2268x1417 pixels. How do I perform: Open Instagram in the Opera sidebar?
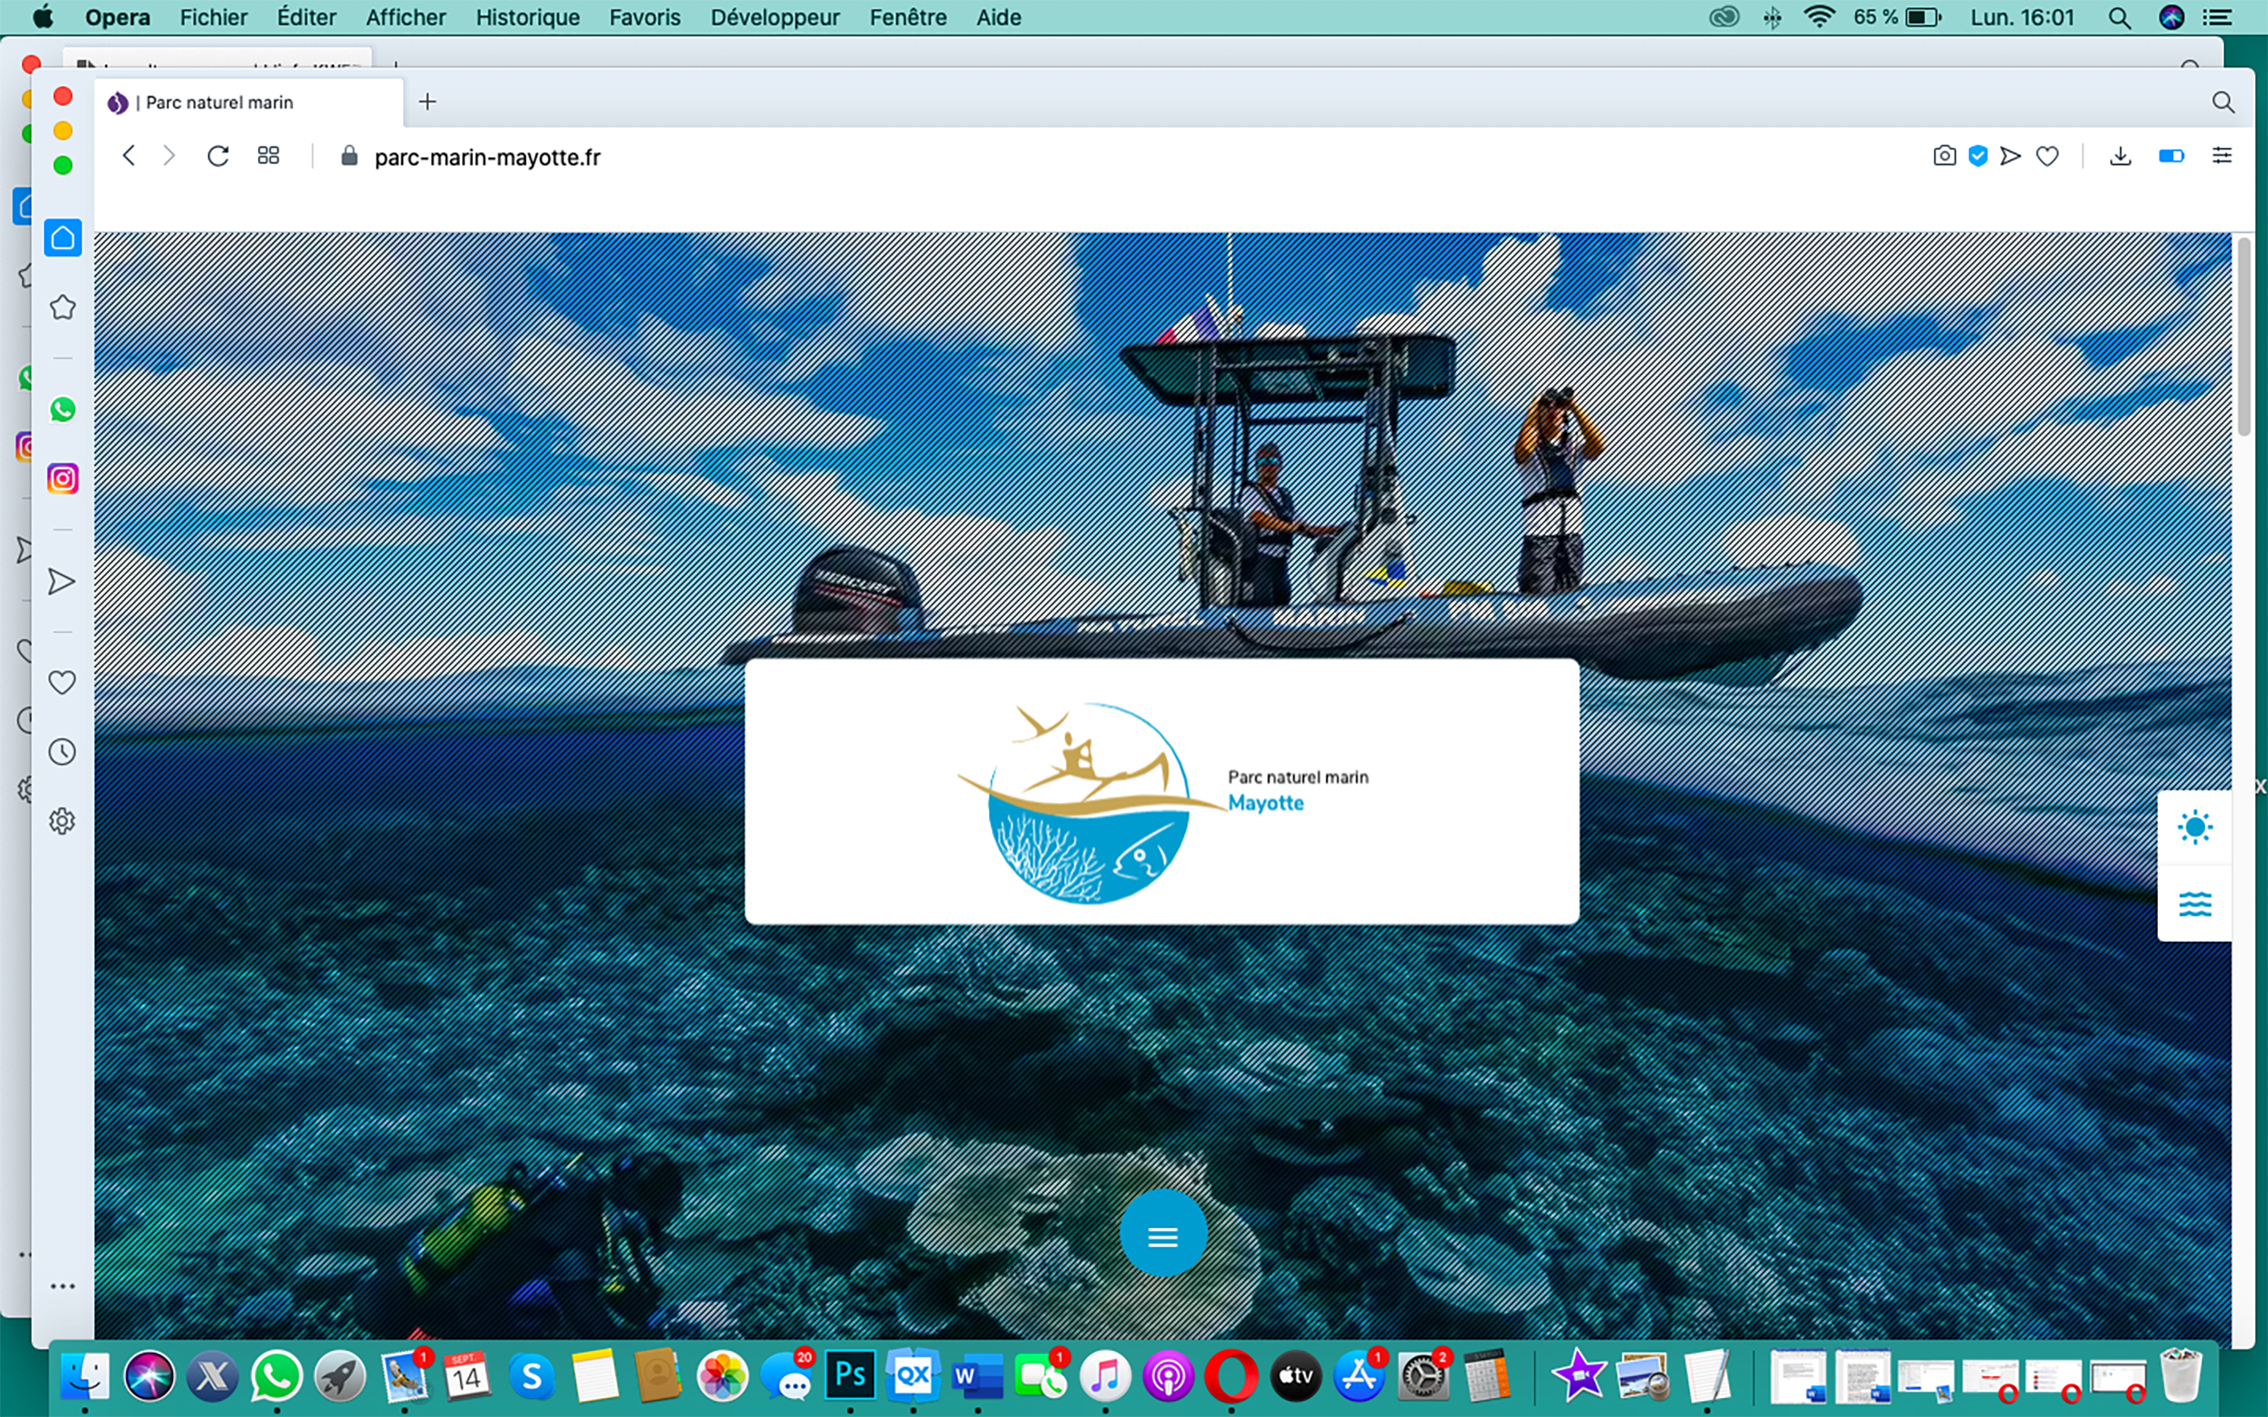pos(62,479)
